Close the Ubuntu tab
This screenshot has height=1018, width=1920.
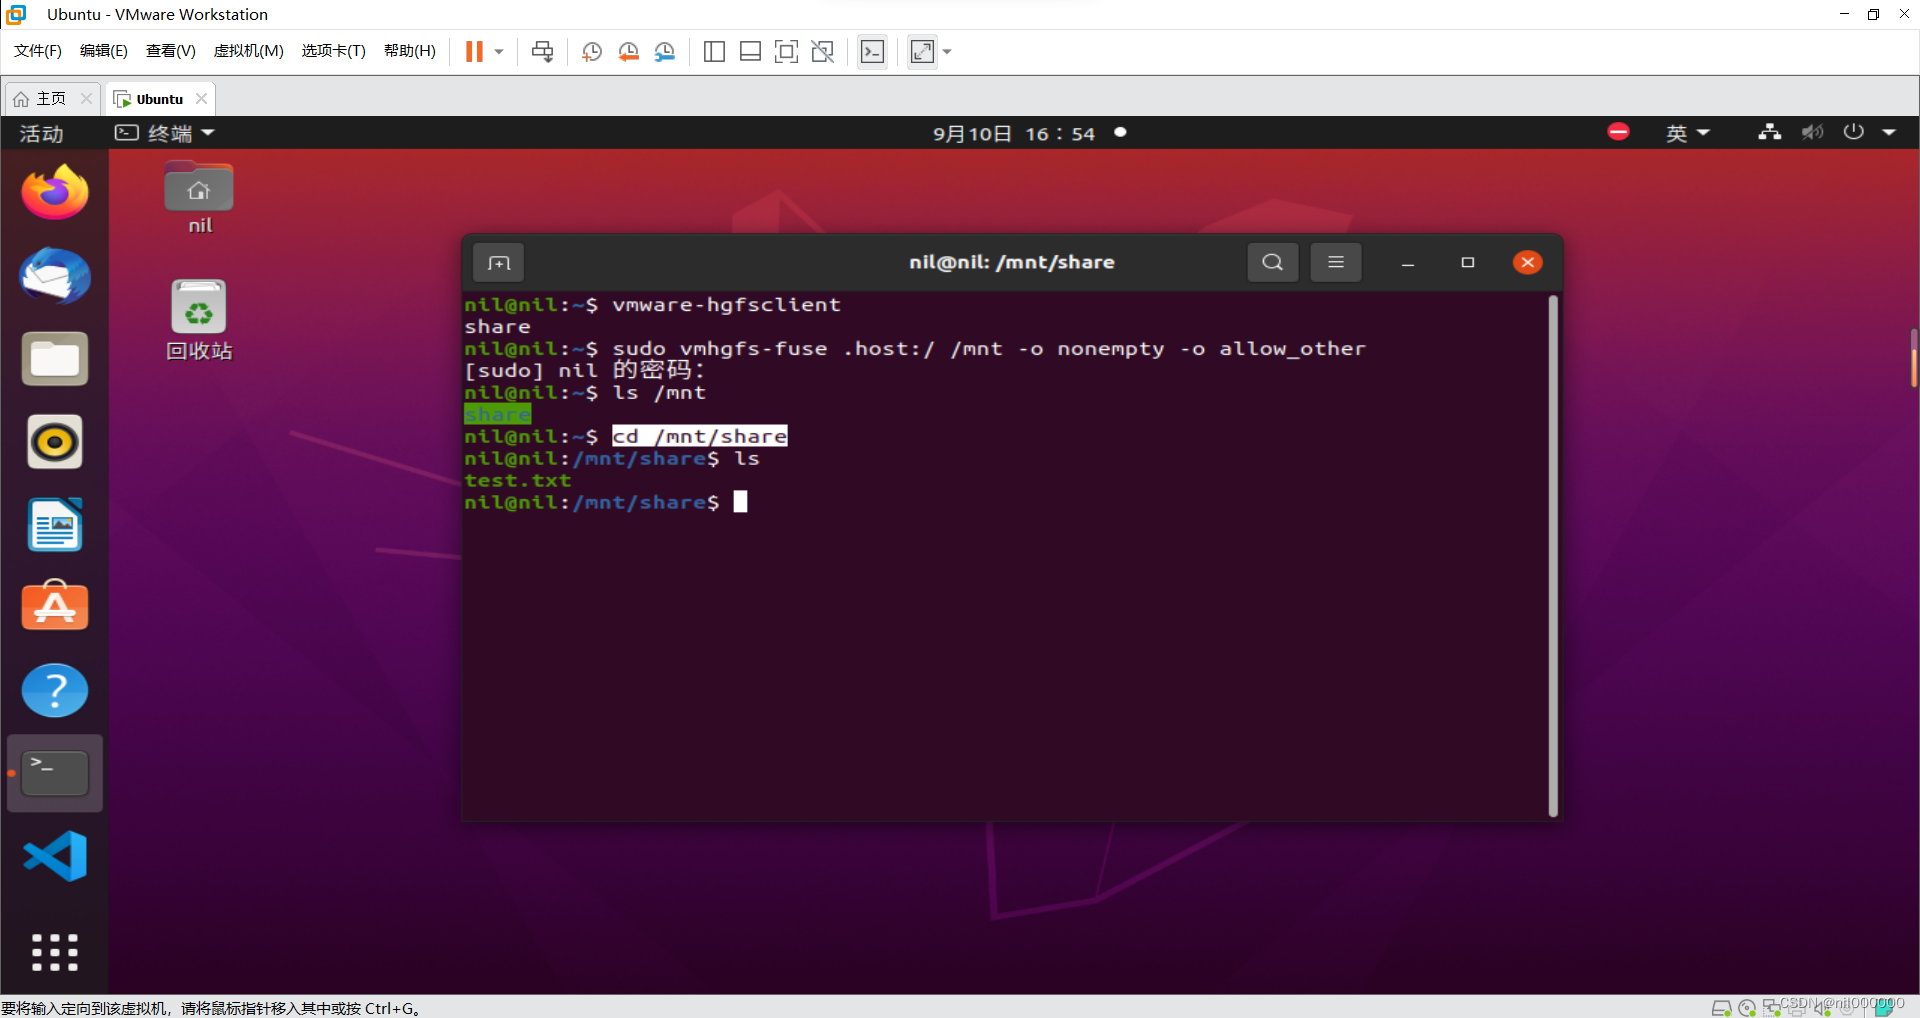point(201,98)
